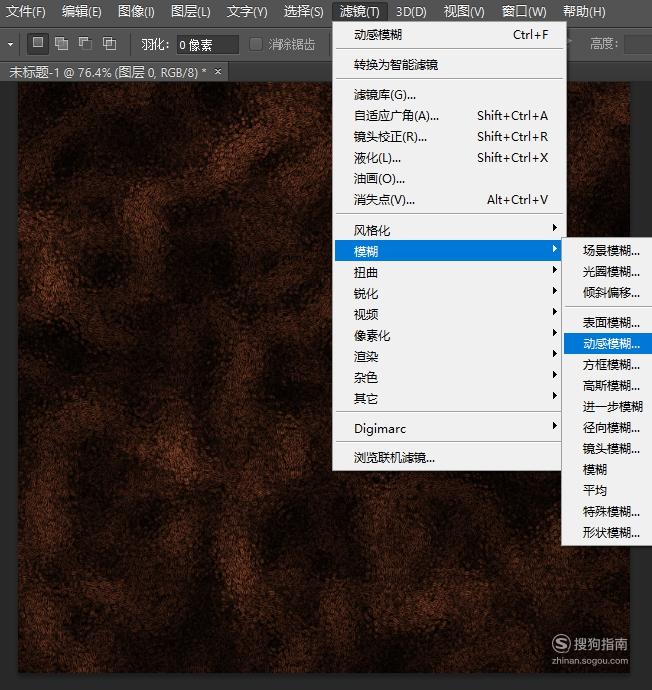
Task: Select the Add to Selection icon
Action: [x=61, y=43]
